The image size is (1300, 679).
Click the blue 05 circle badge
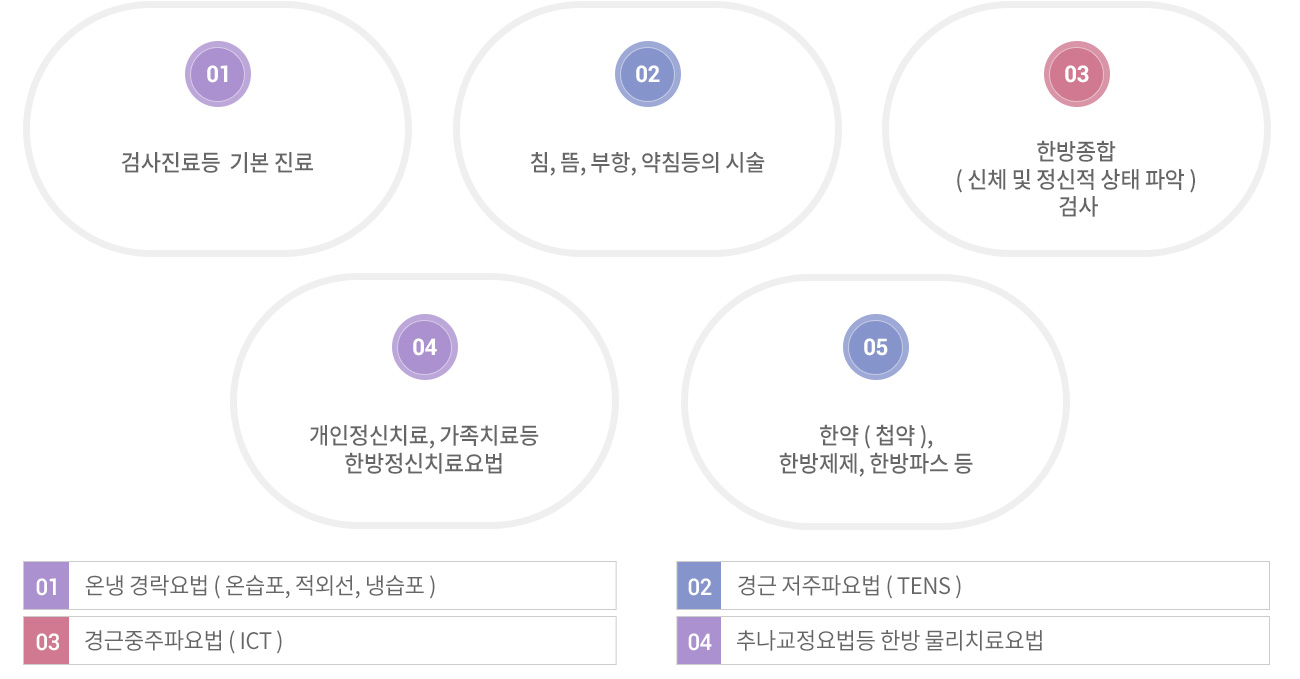tap(876, 347)
